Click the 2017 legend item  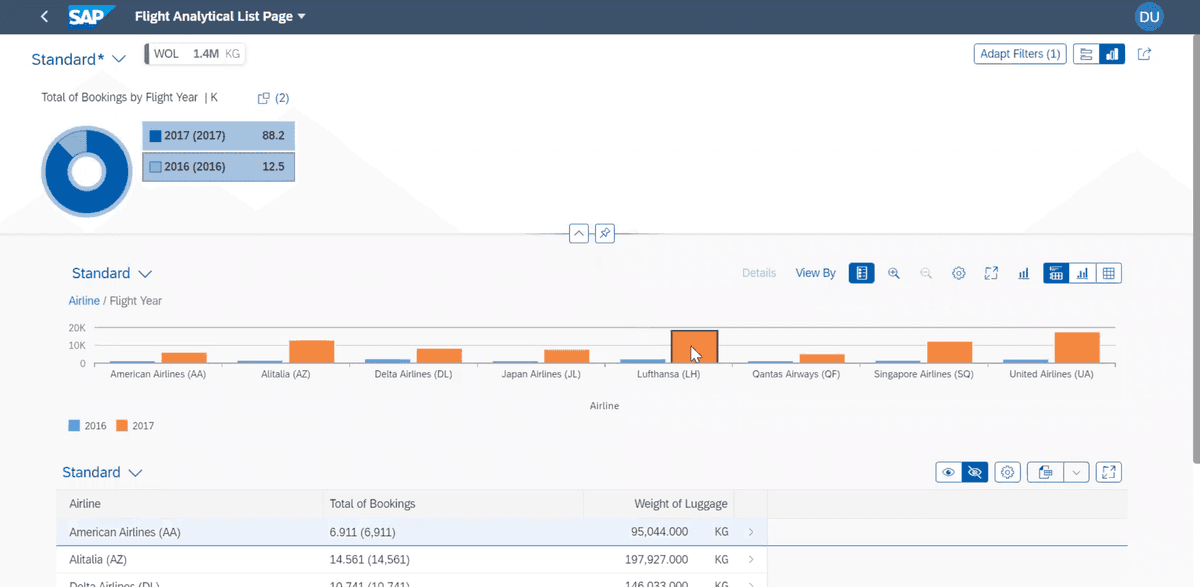135,426
